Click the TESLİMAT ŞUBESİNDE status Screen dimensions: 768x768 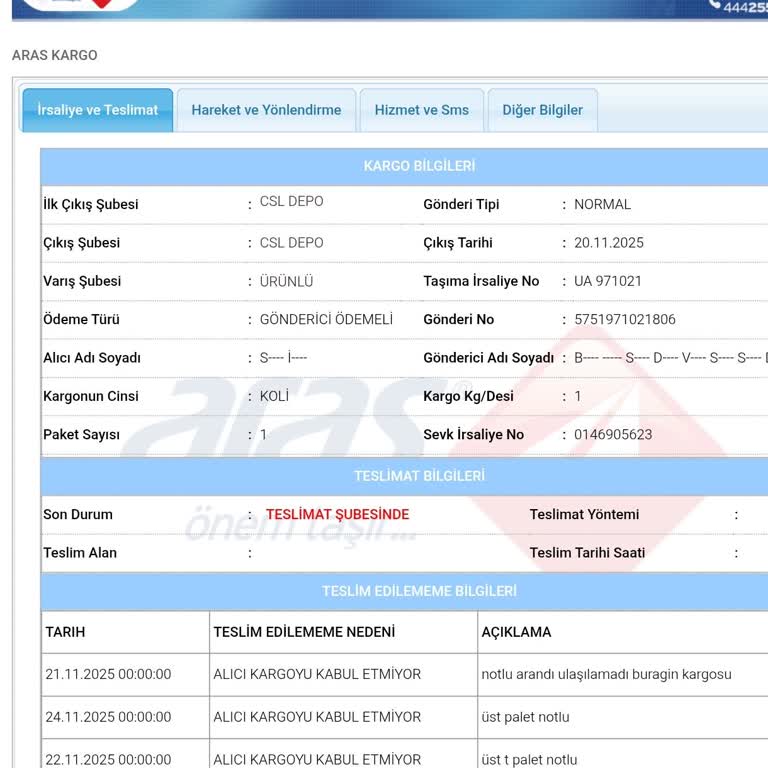coord(337,514)
